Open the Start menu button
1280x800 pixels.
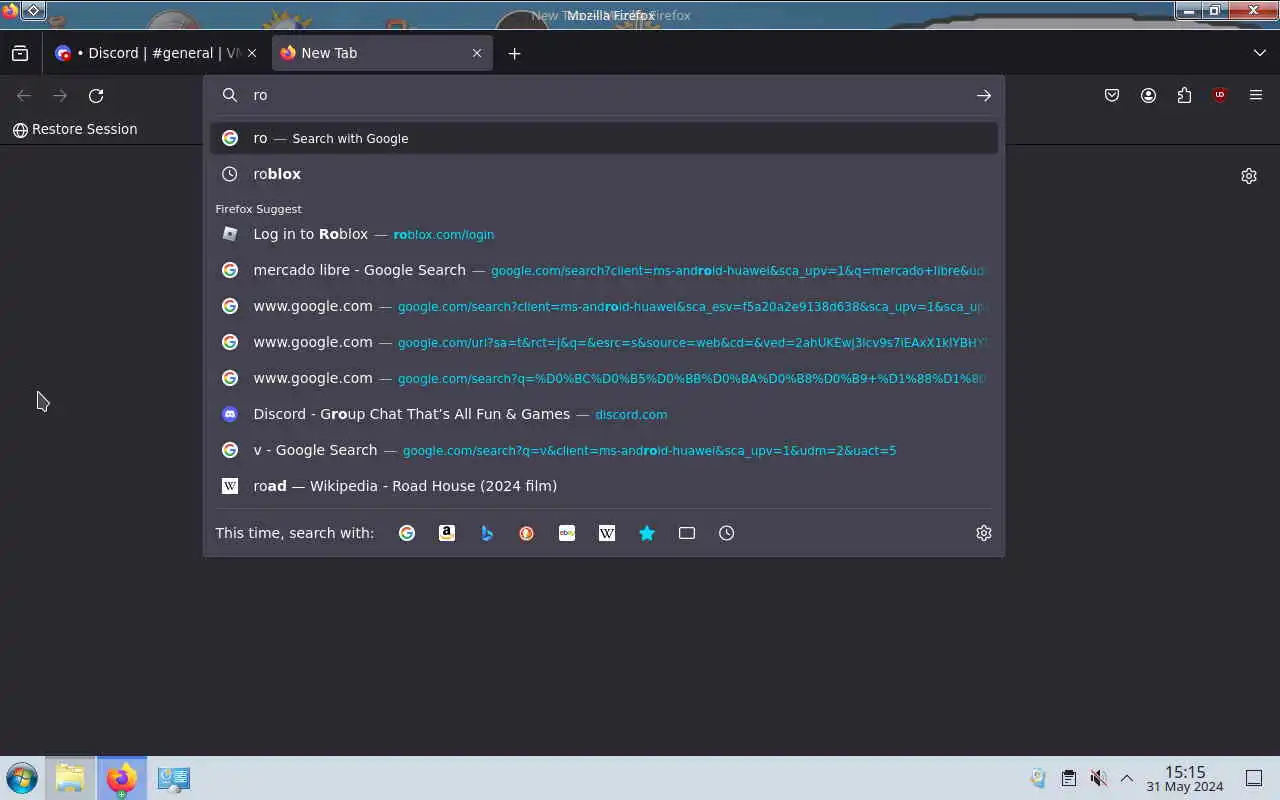pos(22,778)
